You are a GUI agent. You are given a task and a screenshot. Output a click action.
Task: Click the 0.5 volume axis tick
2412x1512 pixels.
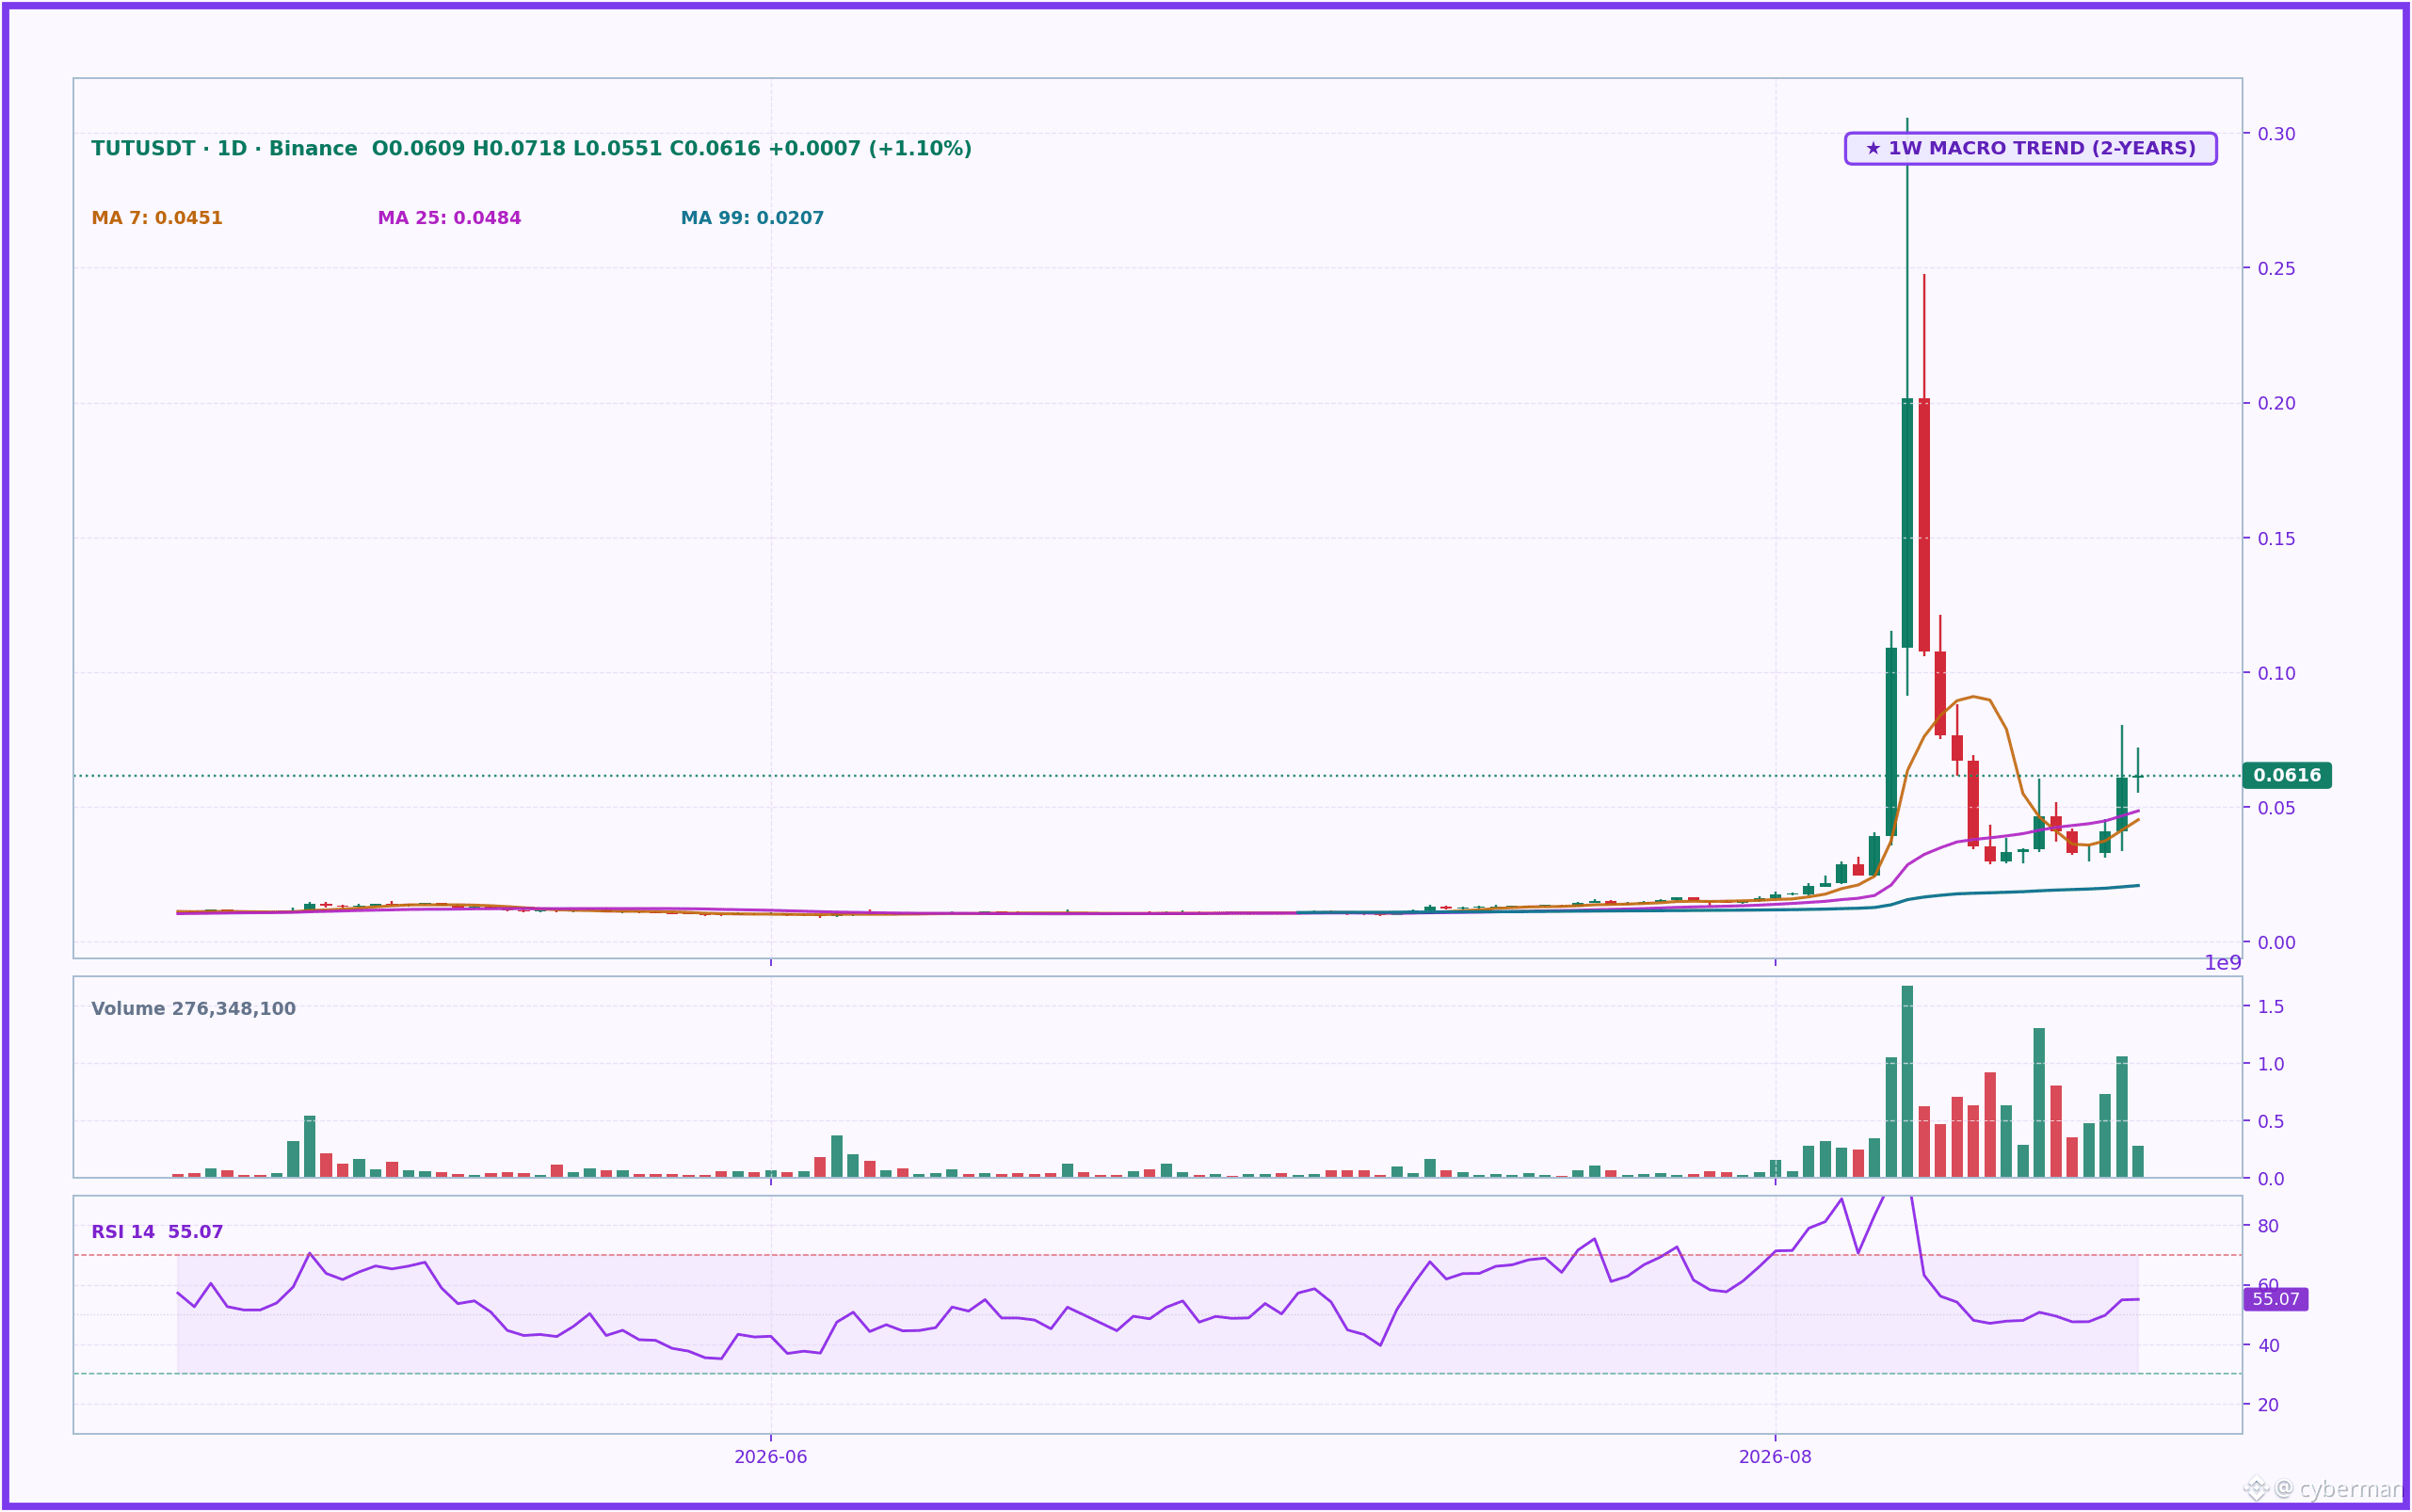point(2271,1122)
